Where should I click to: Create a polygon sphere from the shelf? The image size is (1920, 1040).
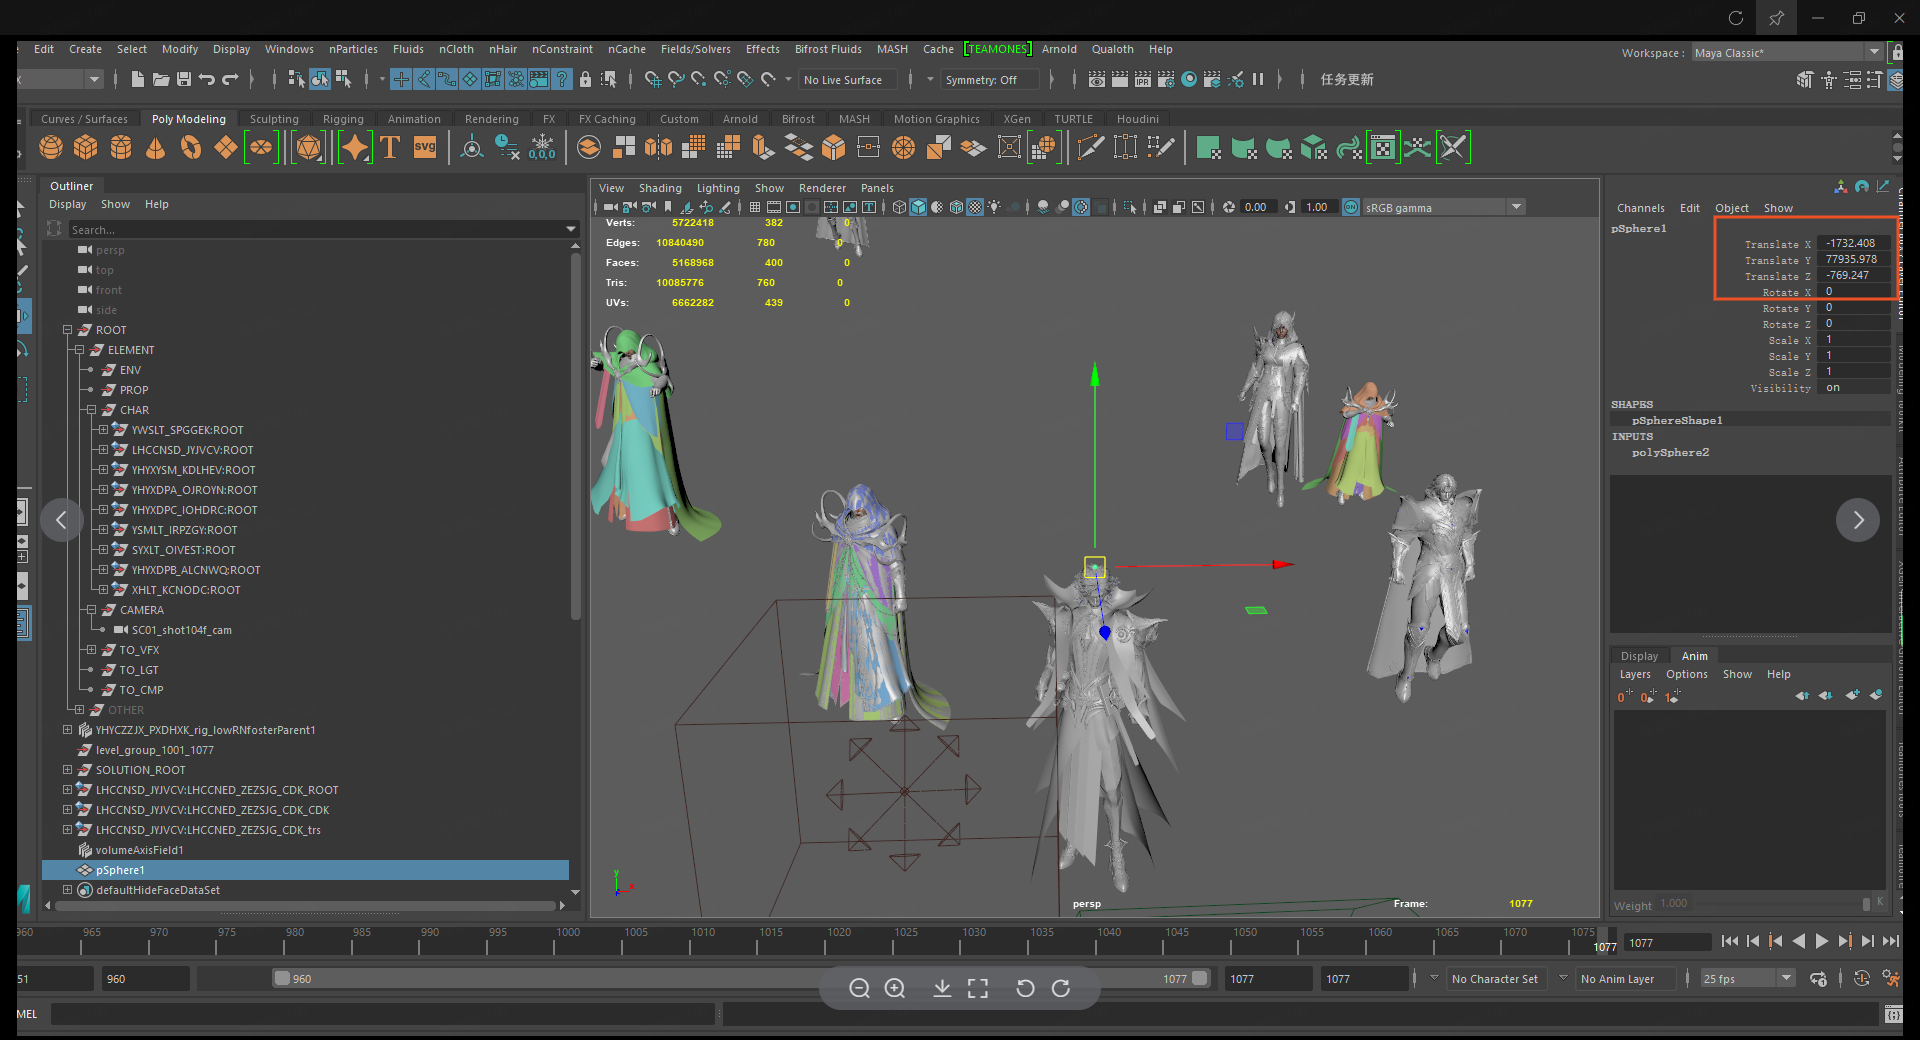click(x=51, y=148)
